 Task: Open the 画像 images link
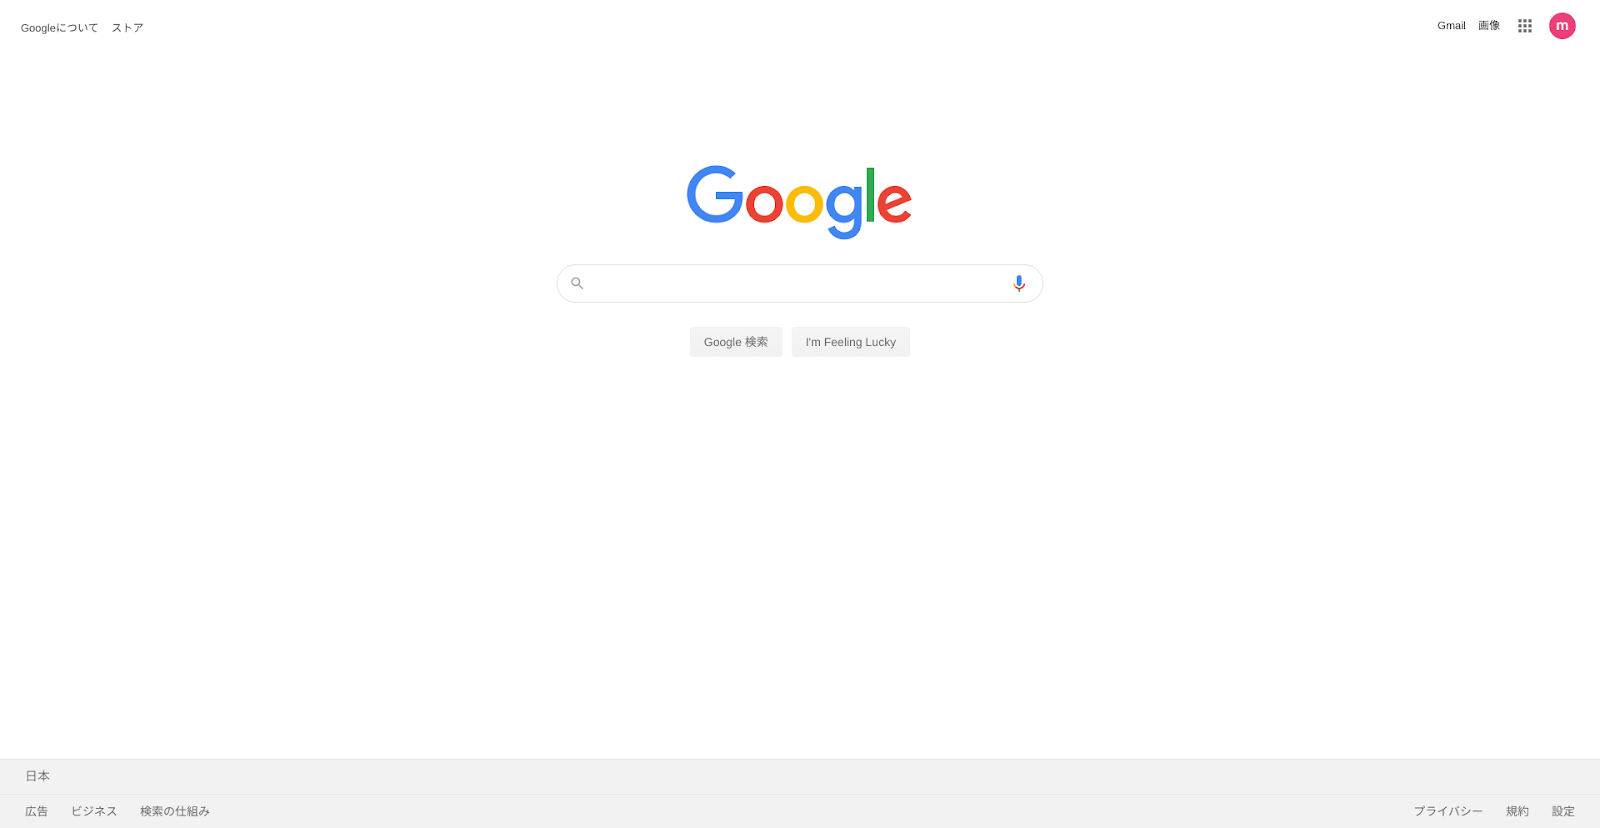click(1489, 26)
